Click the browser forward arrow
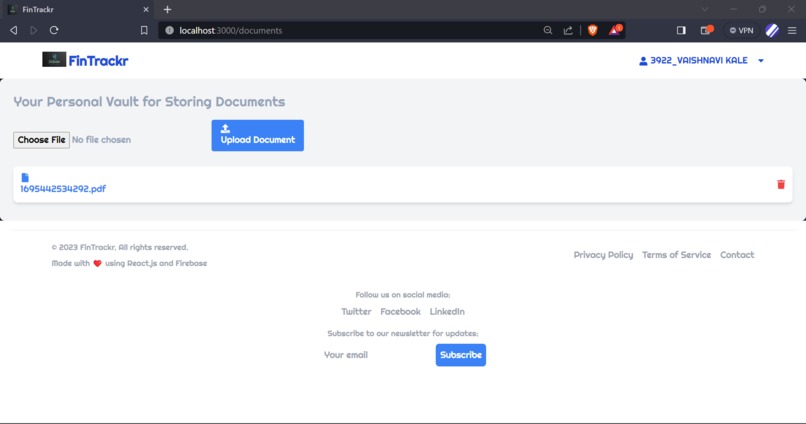The image size is (806, 424). coord(34,30)
